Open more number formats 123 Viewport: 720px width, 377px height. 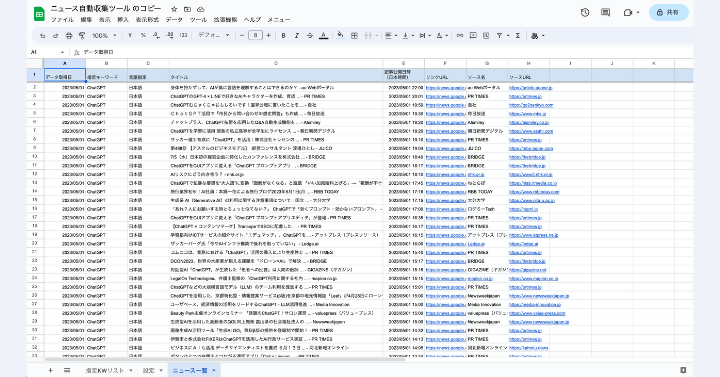pyautogui.click(x=183, y=35)
